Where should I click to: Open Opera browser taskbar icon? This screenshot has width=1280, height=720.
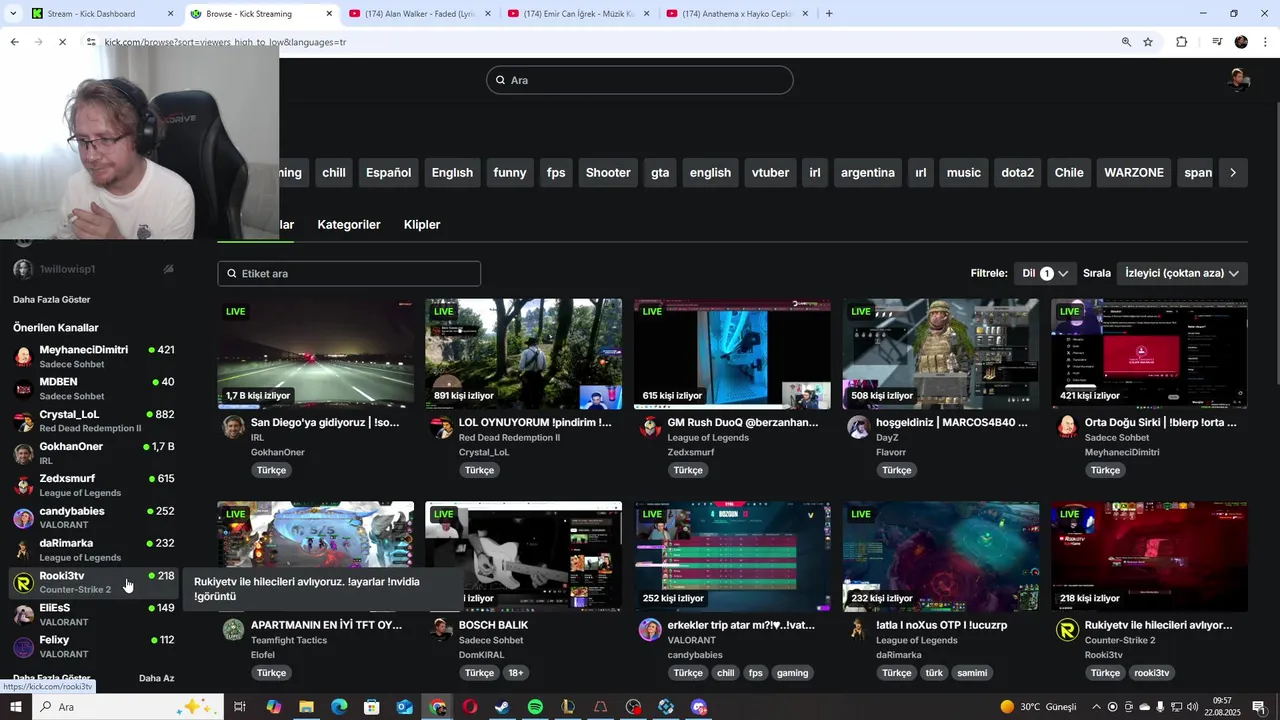coord(469,707)
